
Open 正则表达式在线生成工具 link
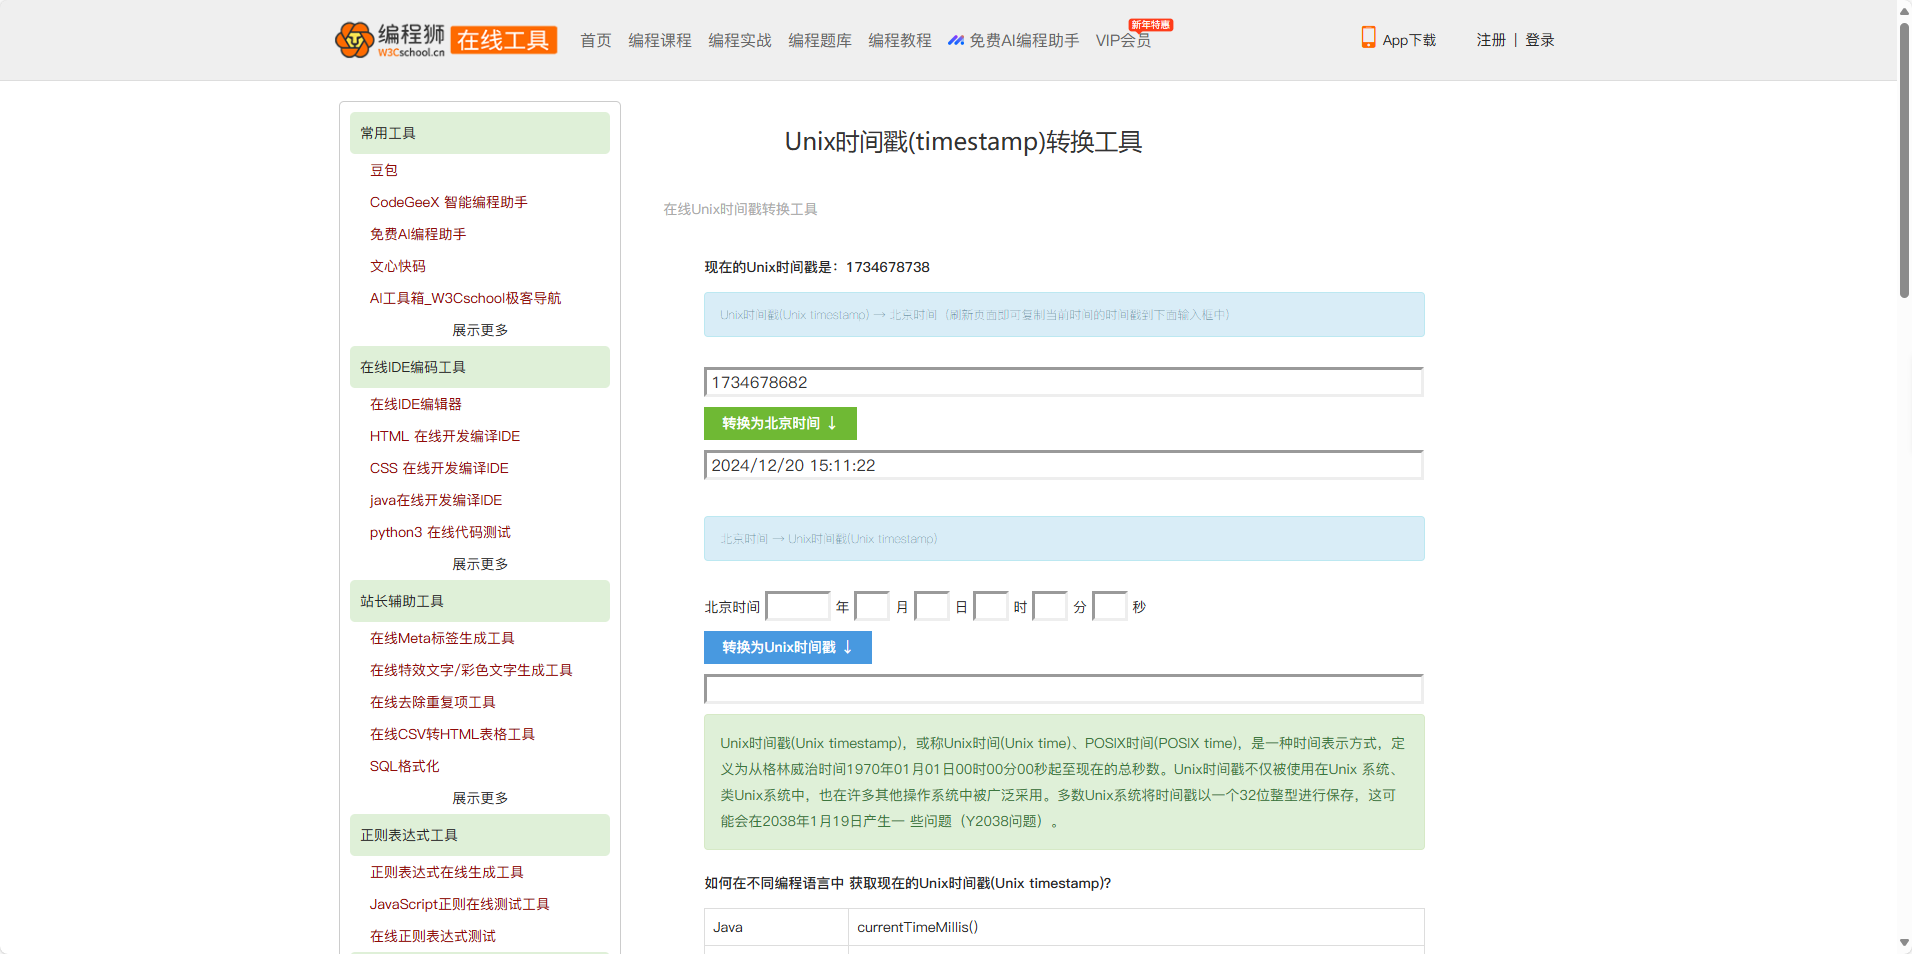[447, 872]
